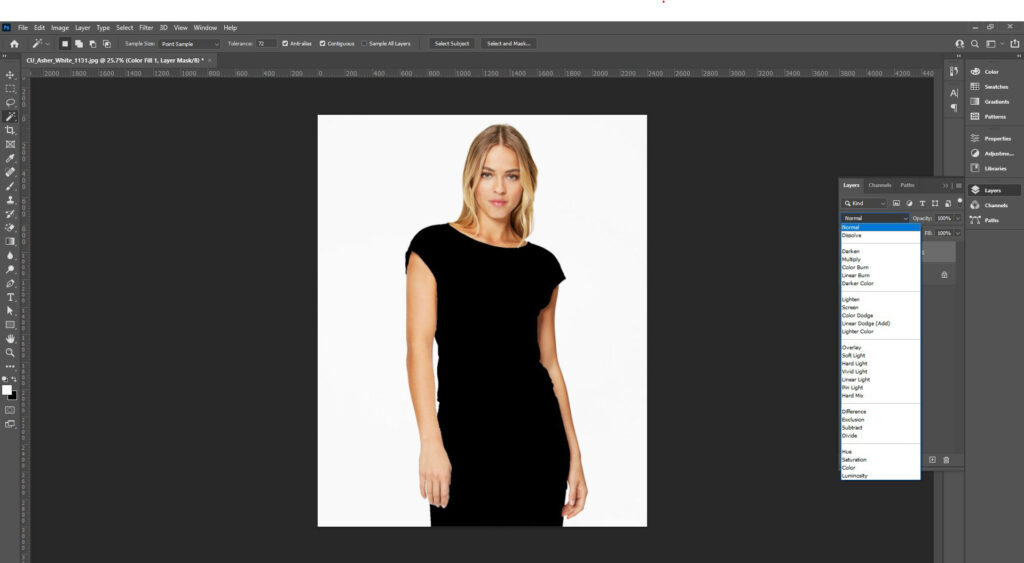This screenshot has width=1024, height=563.
Task: Select the Rectangular Marquee tool
Action: [10, 89]
